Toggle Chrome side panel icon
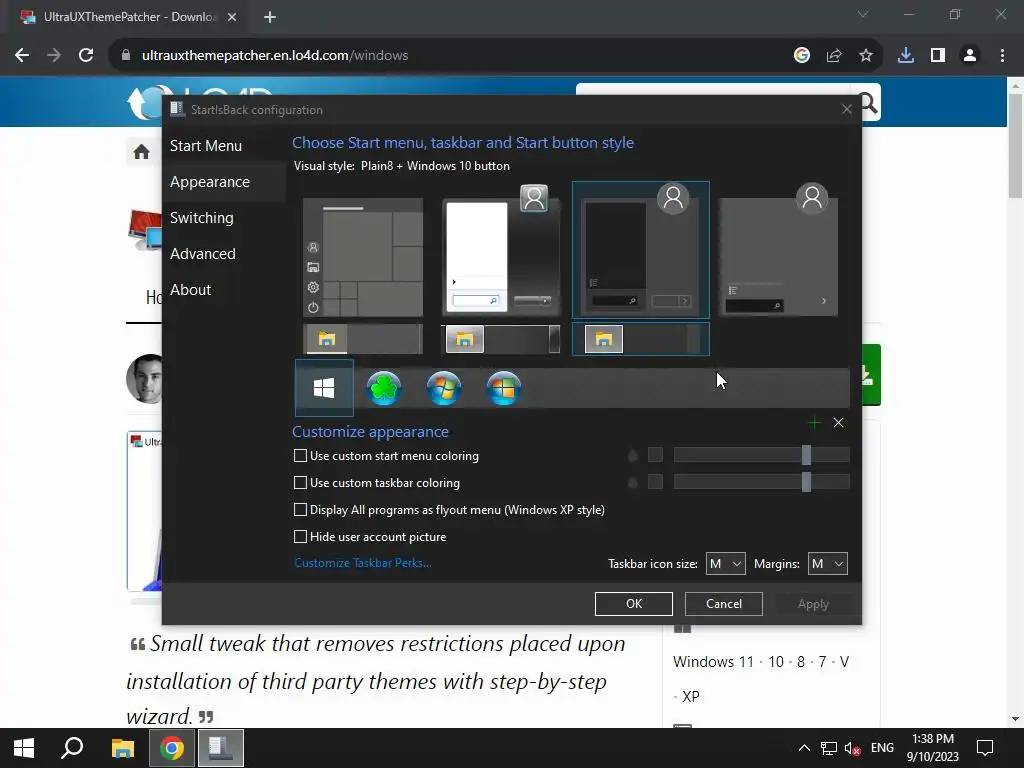Screen dimensions: 1024x768 [x=938, y=56]
